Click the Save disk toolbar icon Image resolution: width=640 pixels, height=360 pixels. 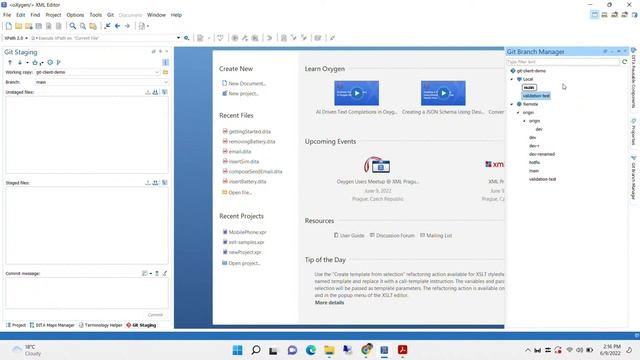pos(39,26)
